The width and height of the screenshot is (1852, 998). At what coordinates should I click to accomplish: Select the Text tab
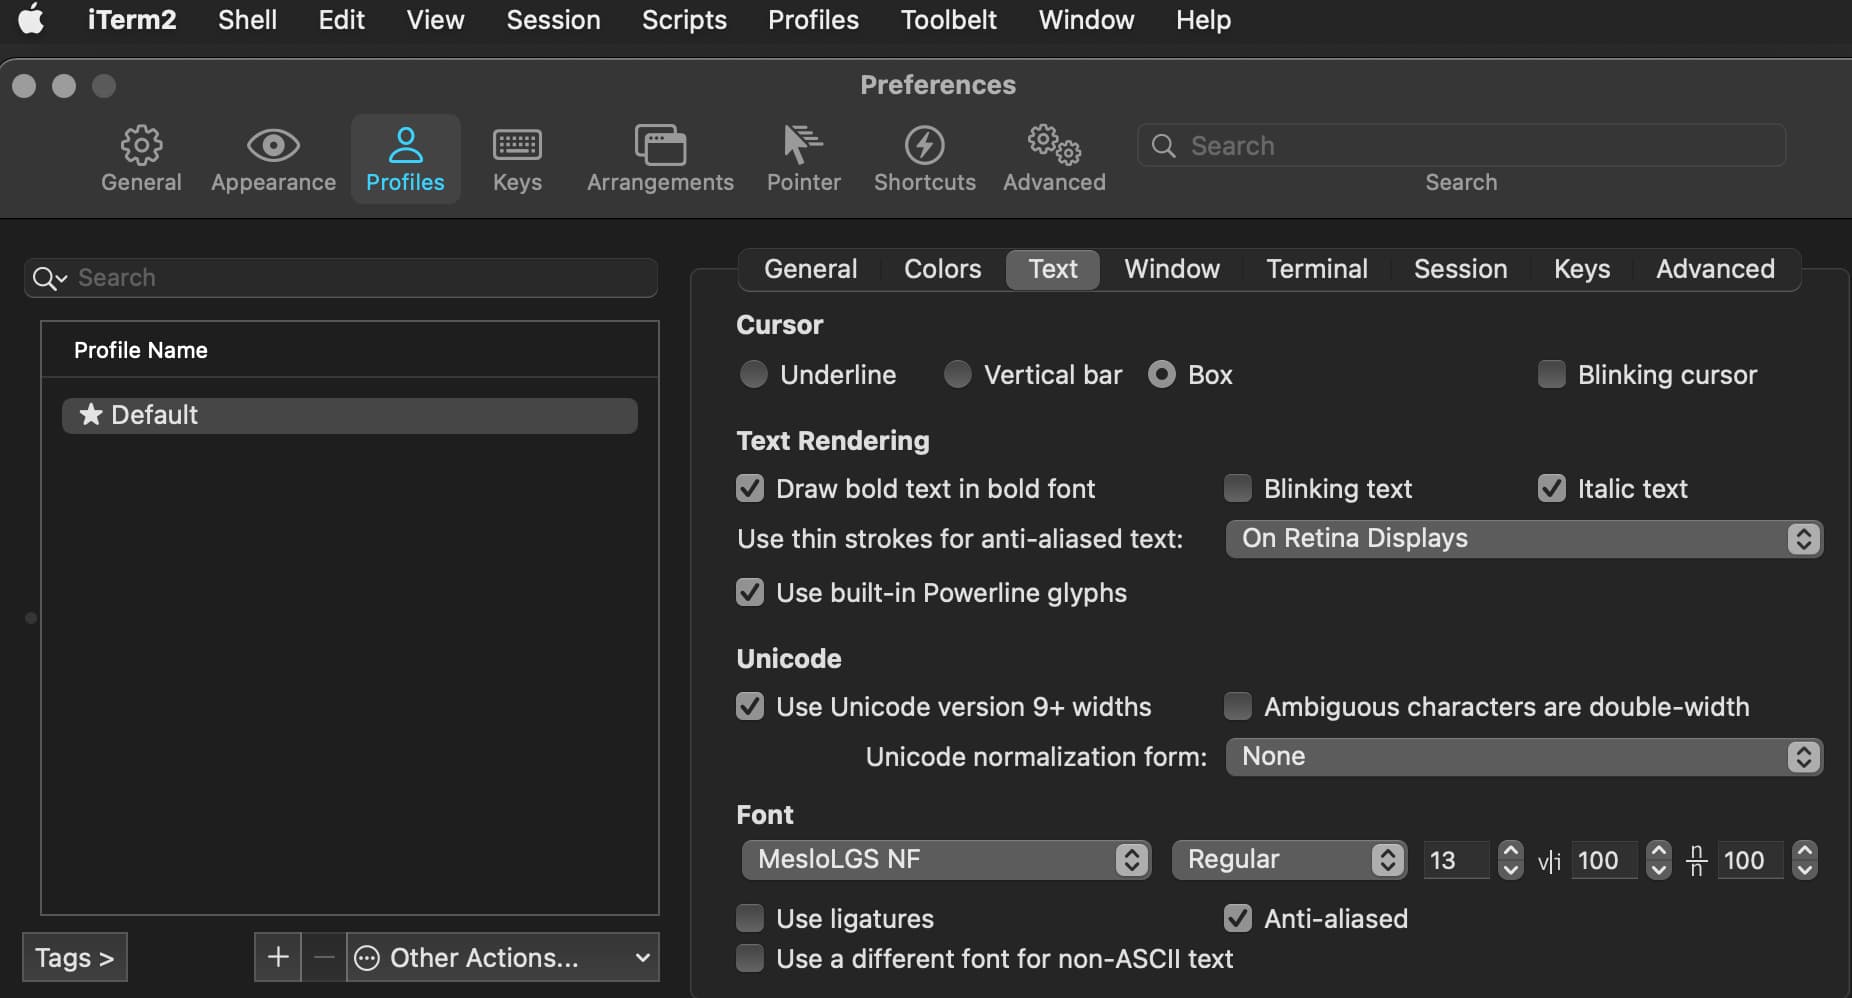coord(1053,269)
